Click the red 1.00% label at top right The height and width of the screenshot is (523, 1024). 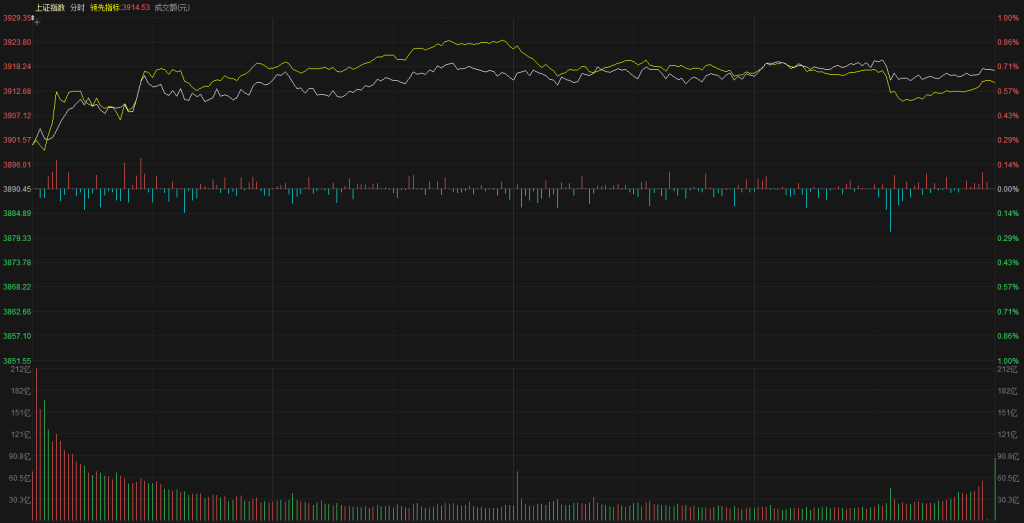[x=1009, y=18]
